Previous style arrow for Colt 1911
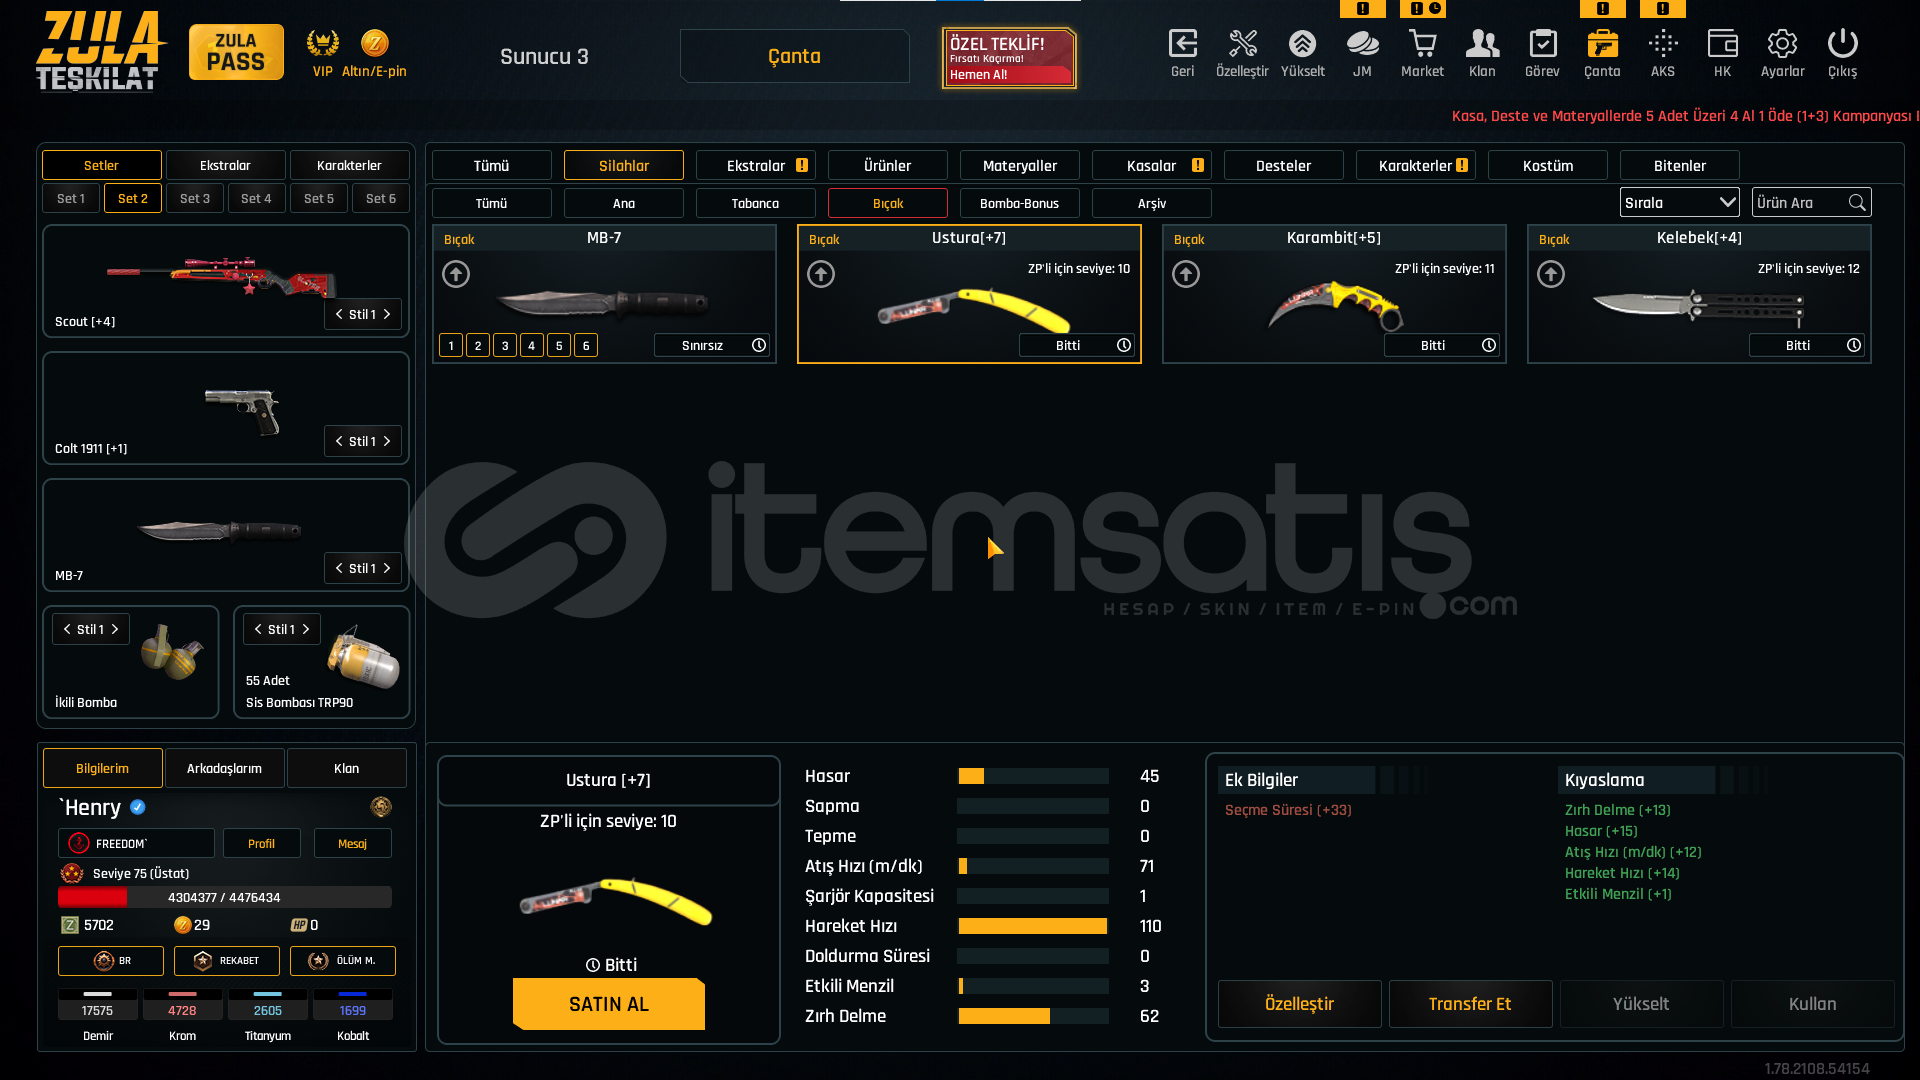Viewport: 1920px width, 1080px height. click(339, 441)
